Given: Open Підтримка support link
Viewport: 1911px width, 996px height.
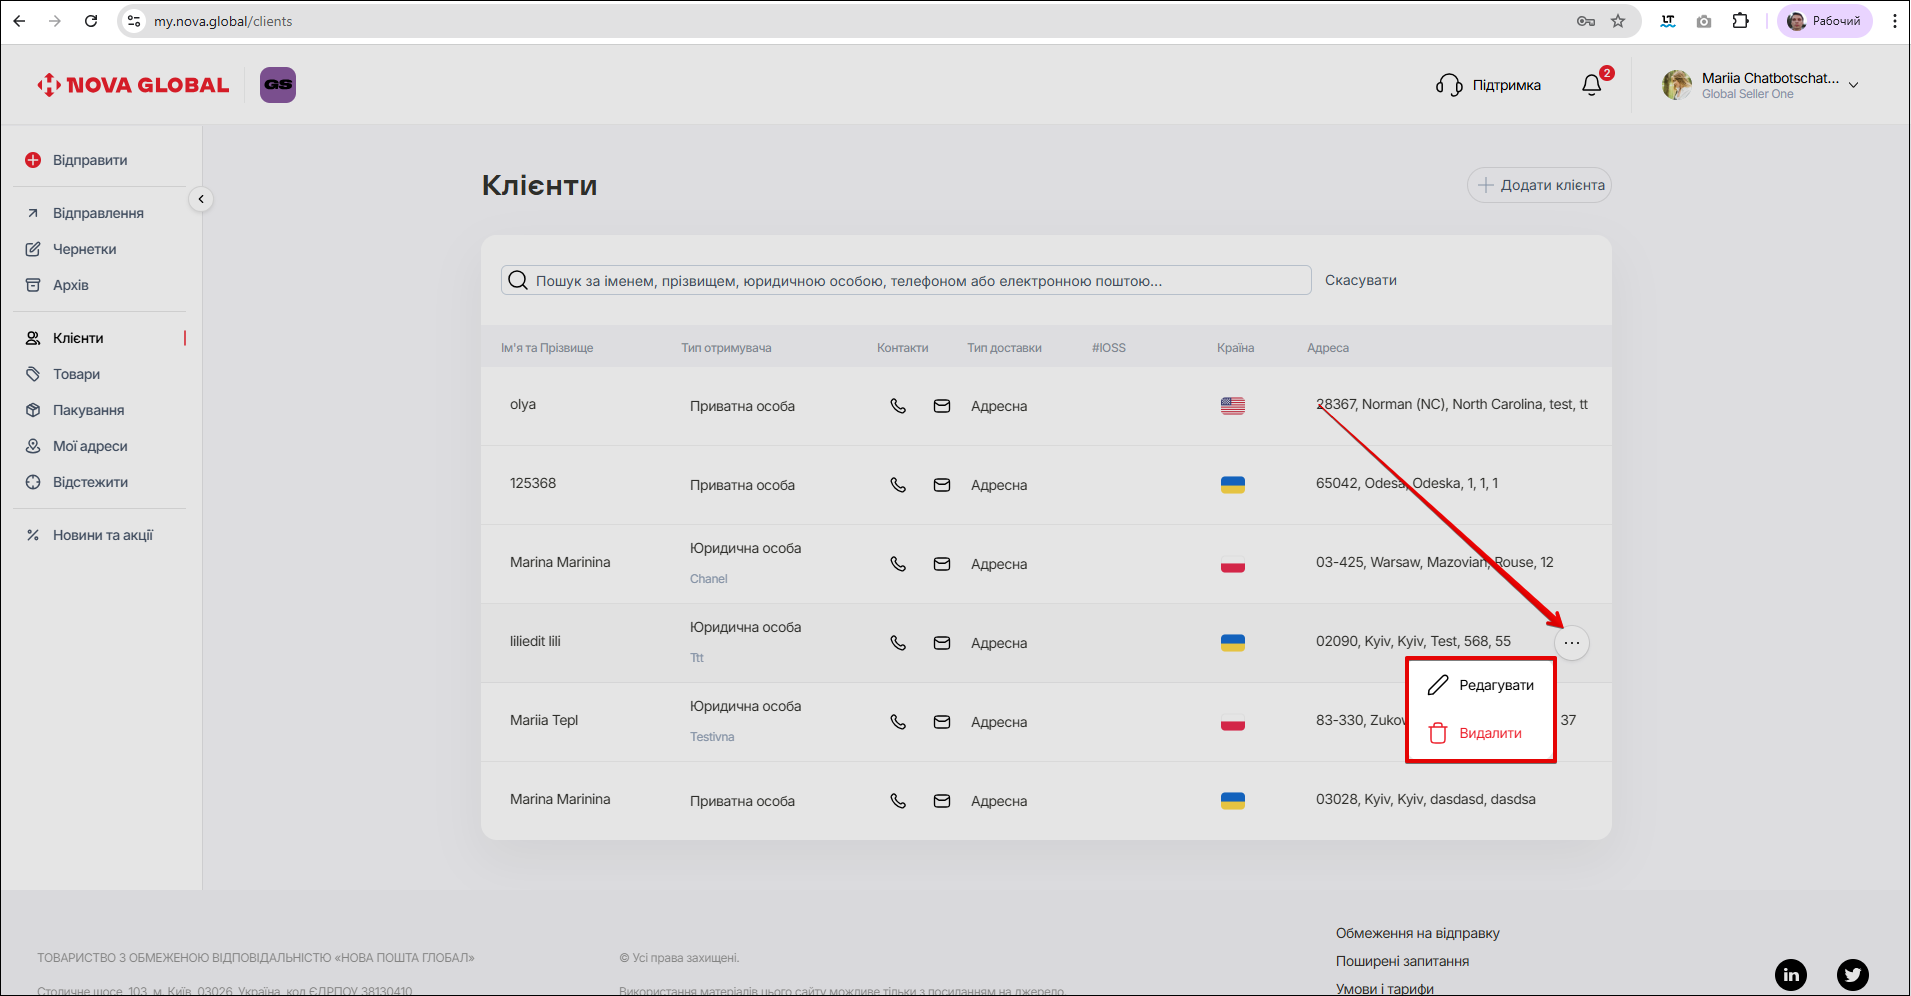Looking at the screenshot, I should coord(1488,85).
